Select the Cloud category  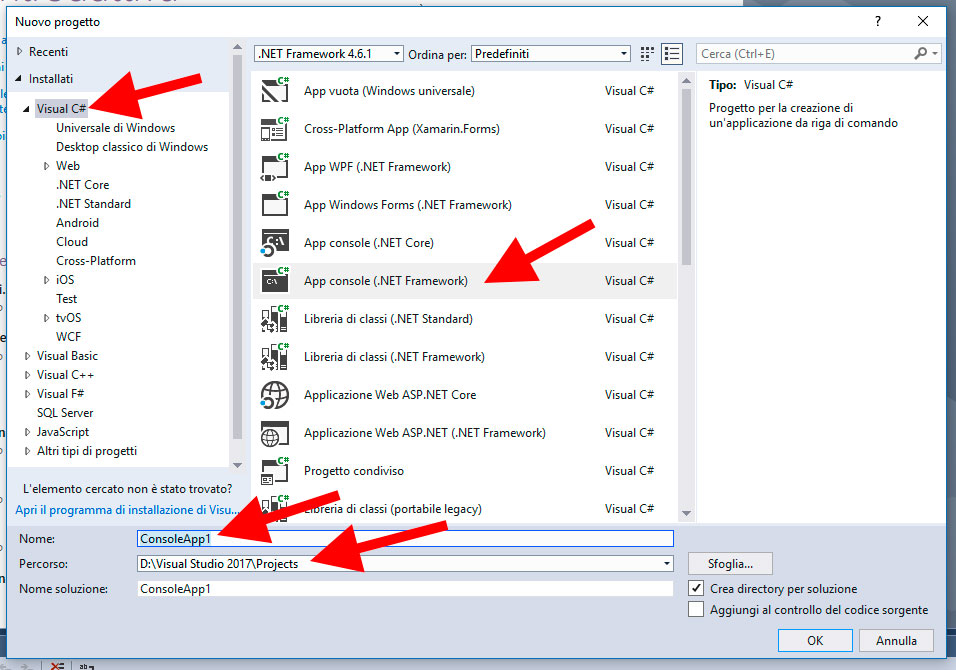(x=72, y=241)
